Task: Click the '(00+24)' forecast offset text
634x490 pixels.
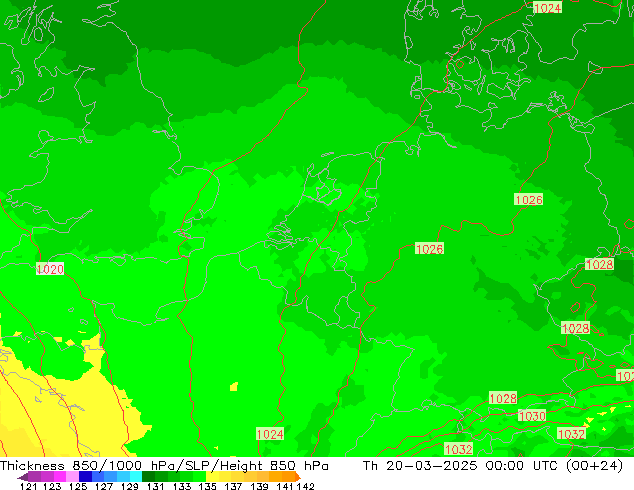Action: point(594,466)
